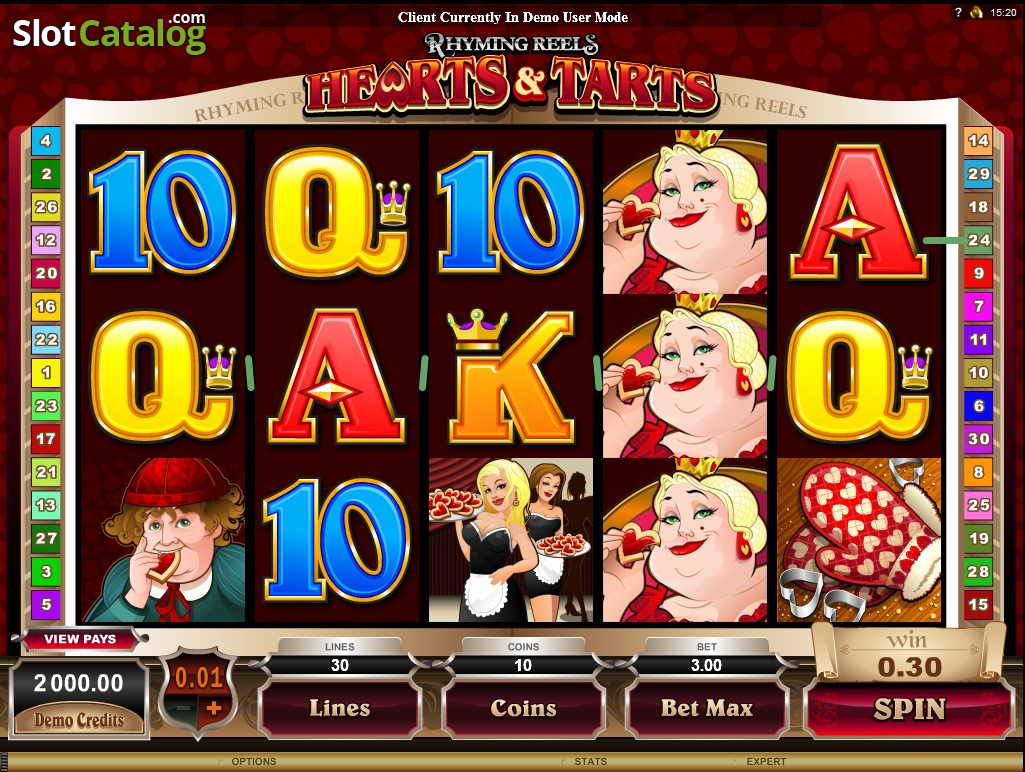
Task: Click the help question mark icon
Action: pyautogui.click(x=958, y=12)
